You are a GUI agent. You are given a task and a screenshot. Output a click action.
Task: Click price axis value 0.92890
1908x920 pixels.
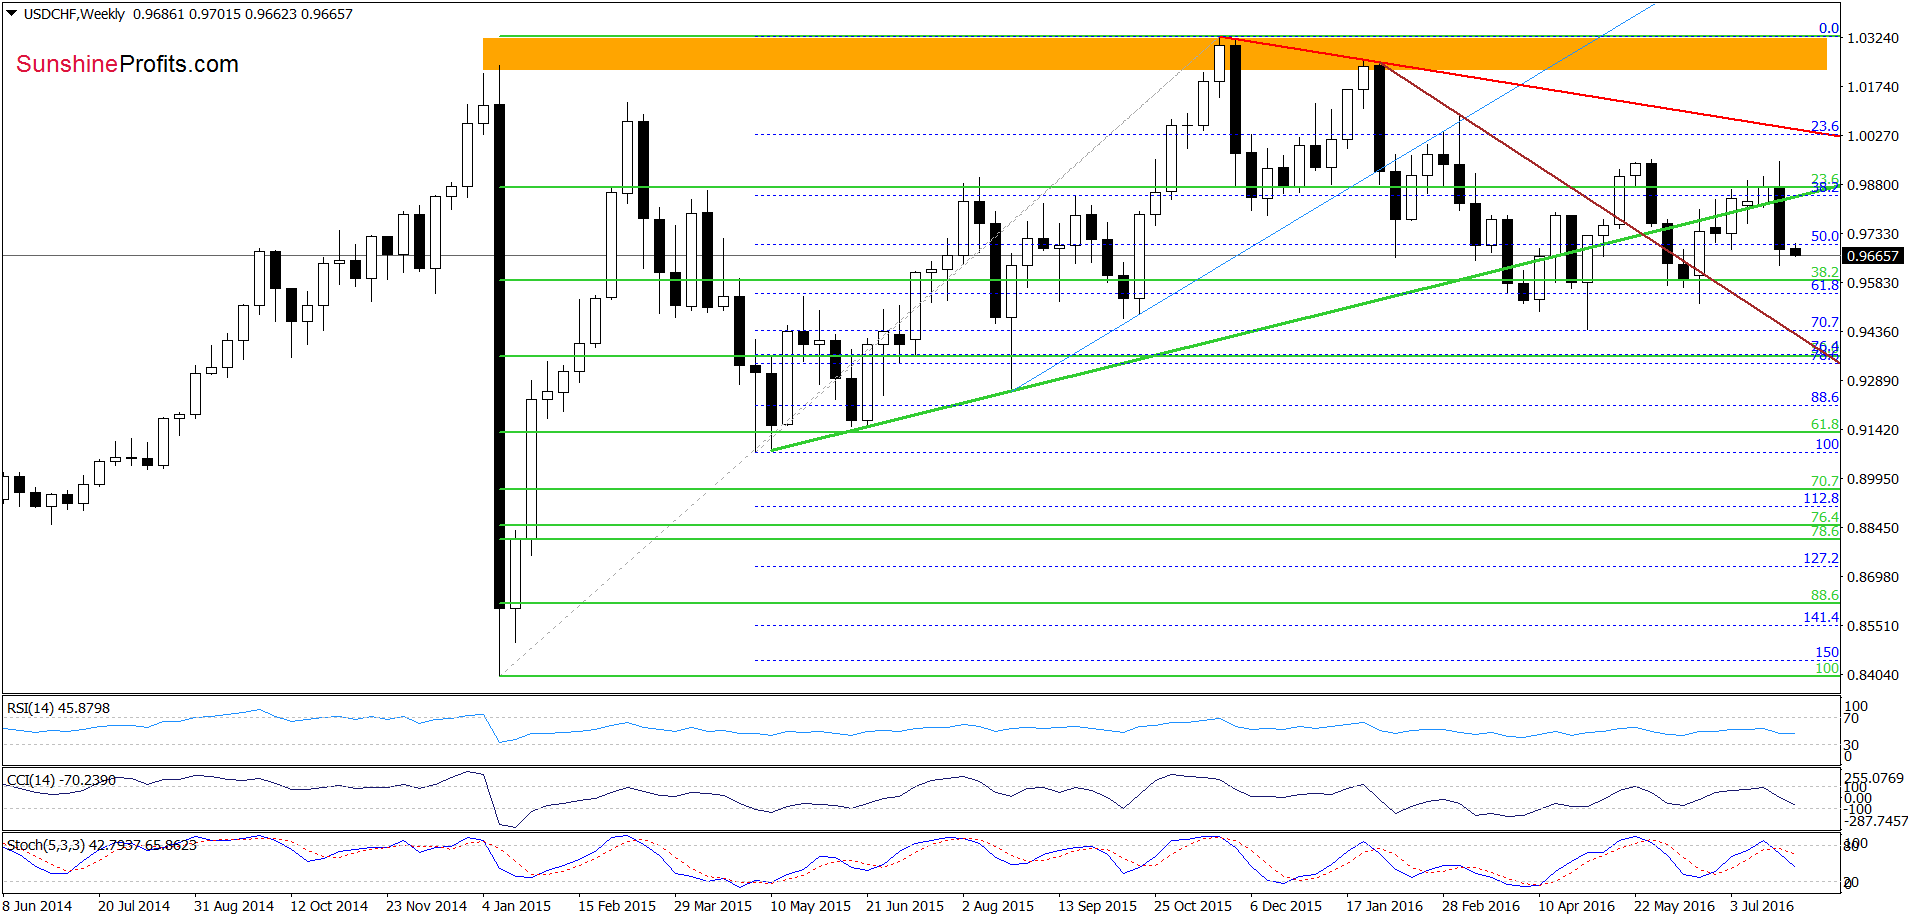[1872, 381]
